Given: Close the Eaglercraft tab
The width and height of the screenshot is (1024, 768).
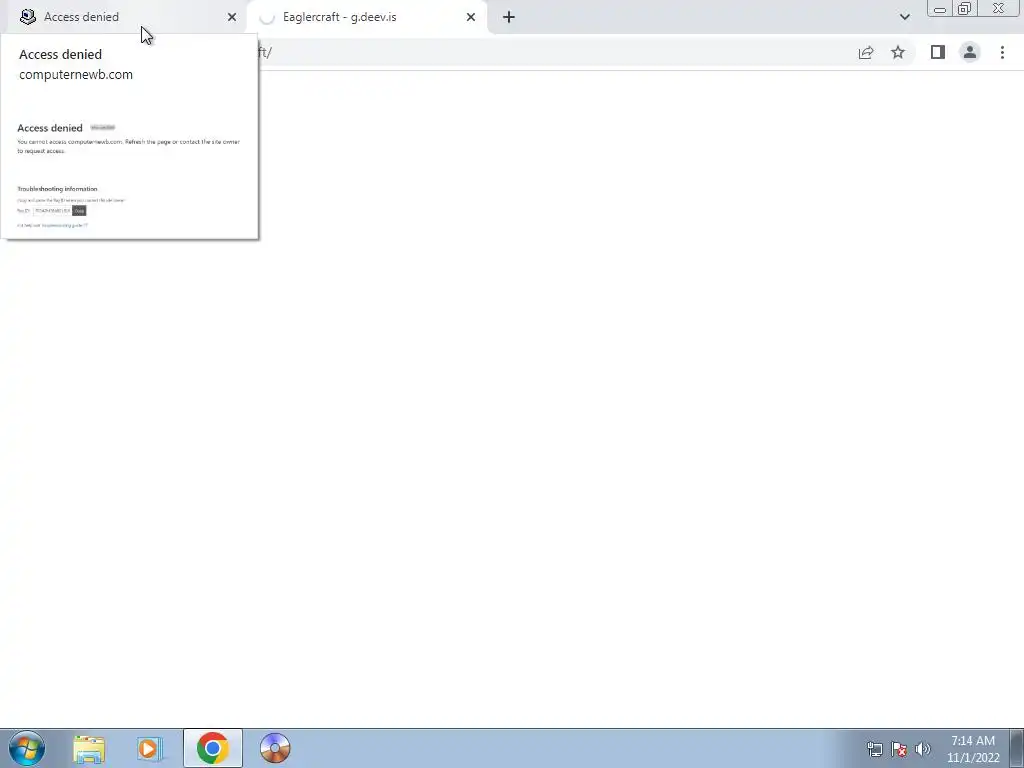Looking at the screenshot, I should point(471,17).
